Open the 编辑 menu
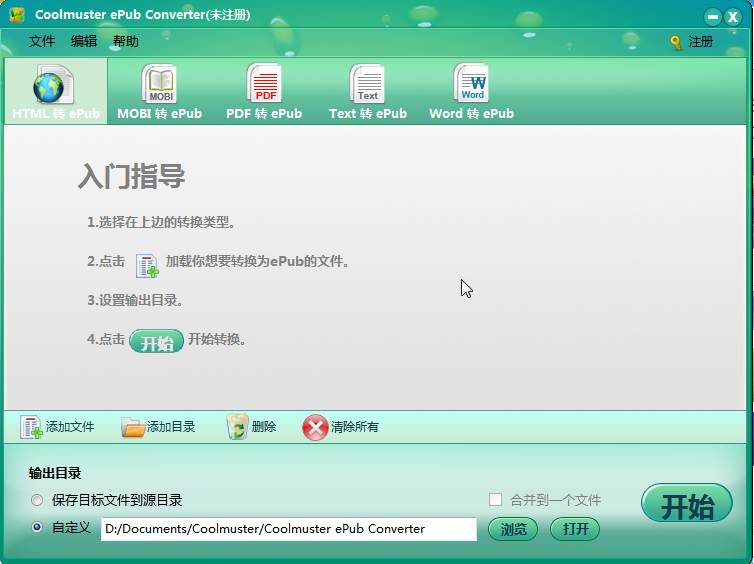 [84, 41]
